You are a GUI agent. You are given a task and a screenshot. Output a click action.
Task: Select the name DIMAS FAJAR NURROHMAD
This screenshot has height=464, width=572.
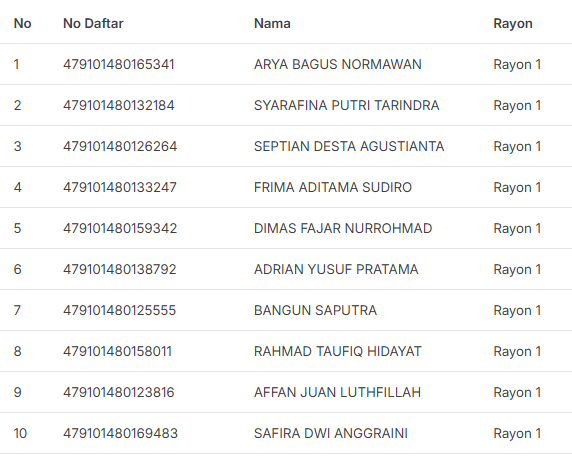coord(343,228)
